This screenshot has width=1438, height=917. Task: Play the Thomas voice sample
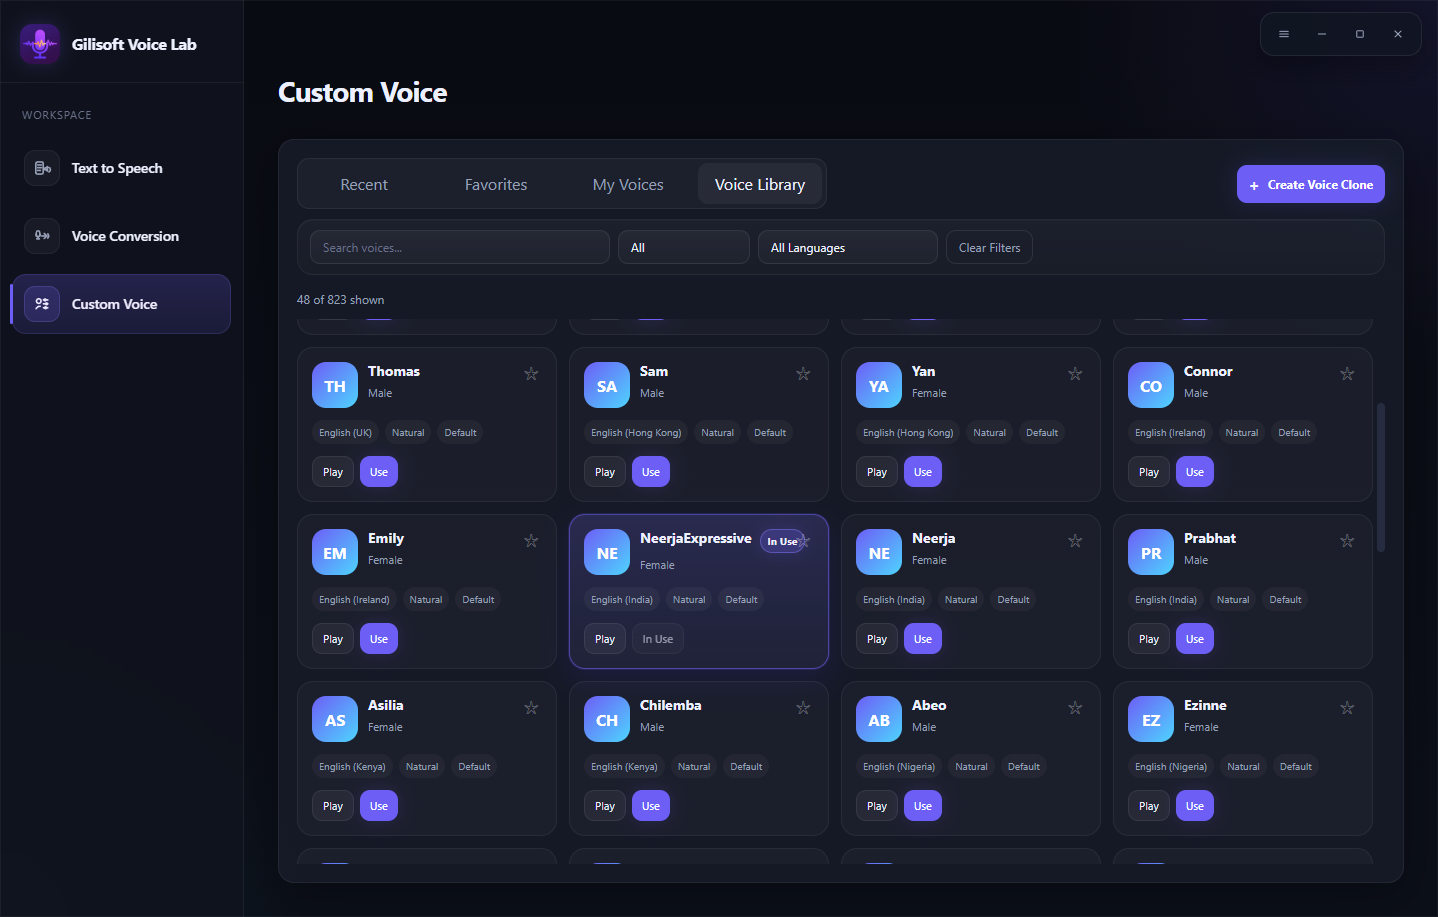[x=333, y=472]
